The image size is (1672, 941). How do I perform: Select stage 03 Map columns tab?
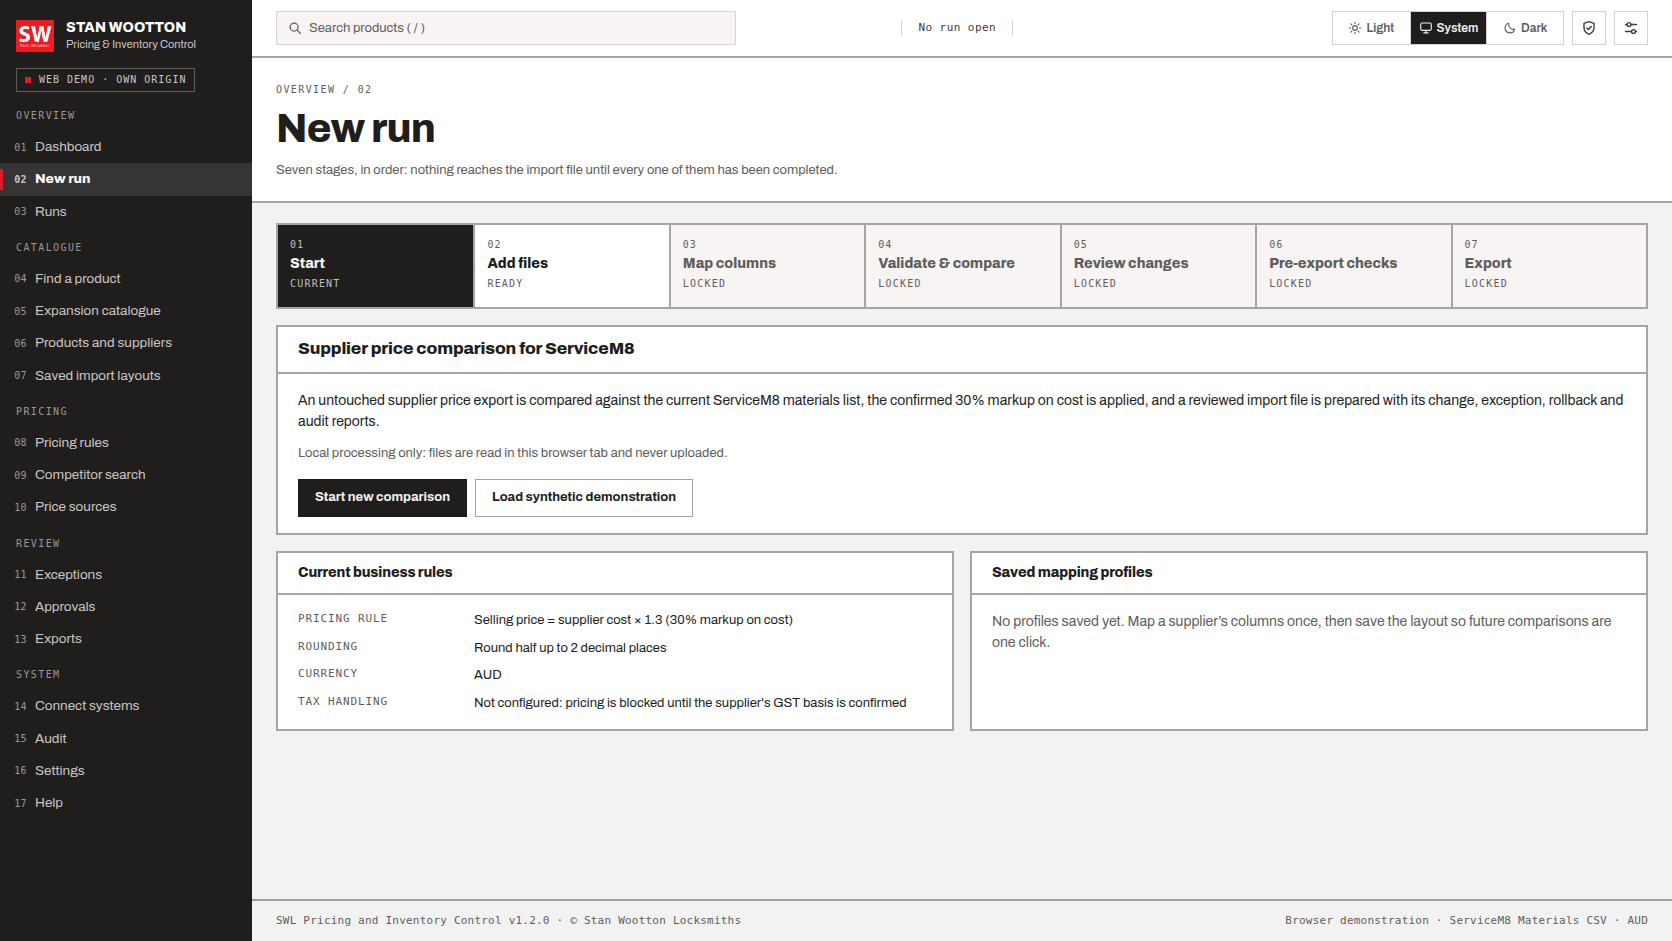pyautogui.click(x=767, y=266)
